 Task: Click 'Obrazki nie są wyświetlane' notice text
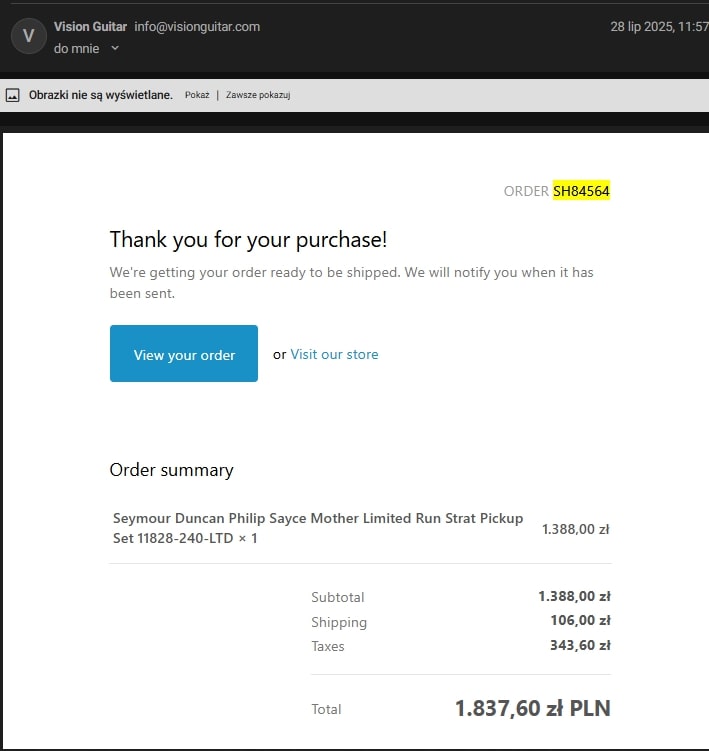(x=101, y=95)
